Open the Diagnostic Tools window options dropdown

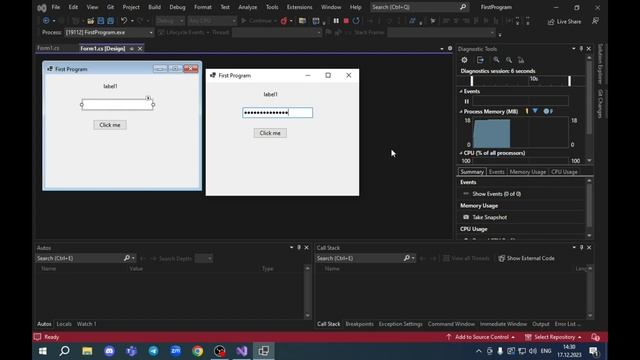click(x=573, y=49)
